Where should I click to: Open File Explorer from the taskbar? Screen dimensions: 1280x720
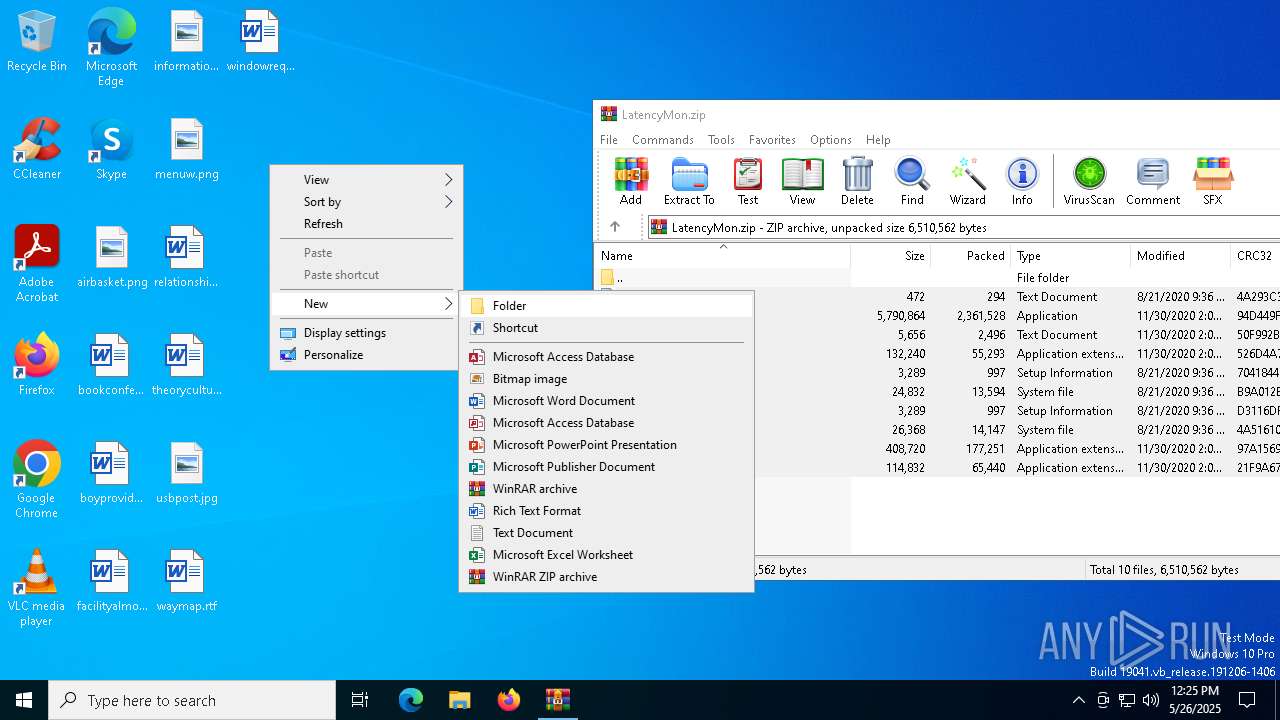[459, 700]
